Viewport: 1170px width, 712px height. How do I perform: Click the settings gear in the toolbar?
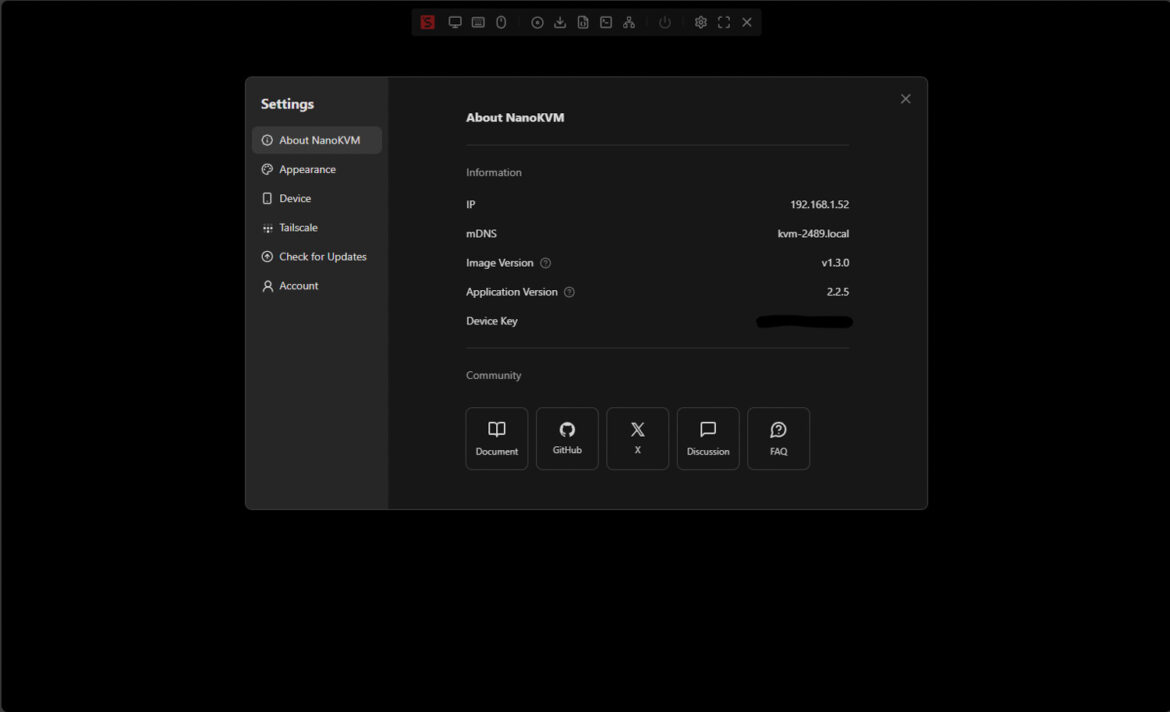[x=701, y=22]
